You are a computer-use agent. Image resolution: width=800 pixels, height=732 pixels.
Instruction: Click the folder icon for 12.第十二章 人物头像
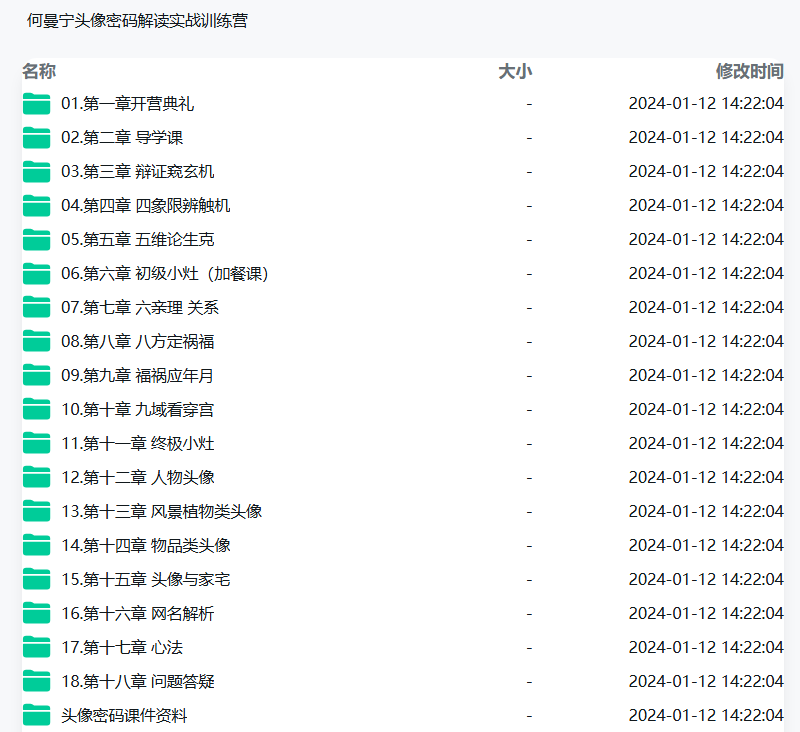[x=36, y=477]
